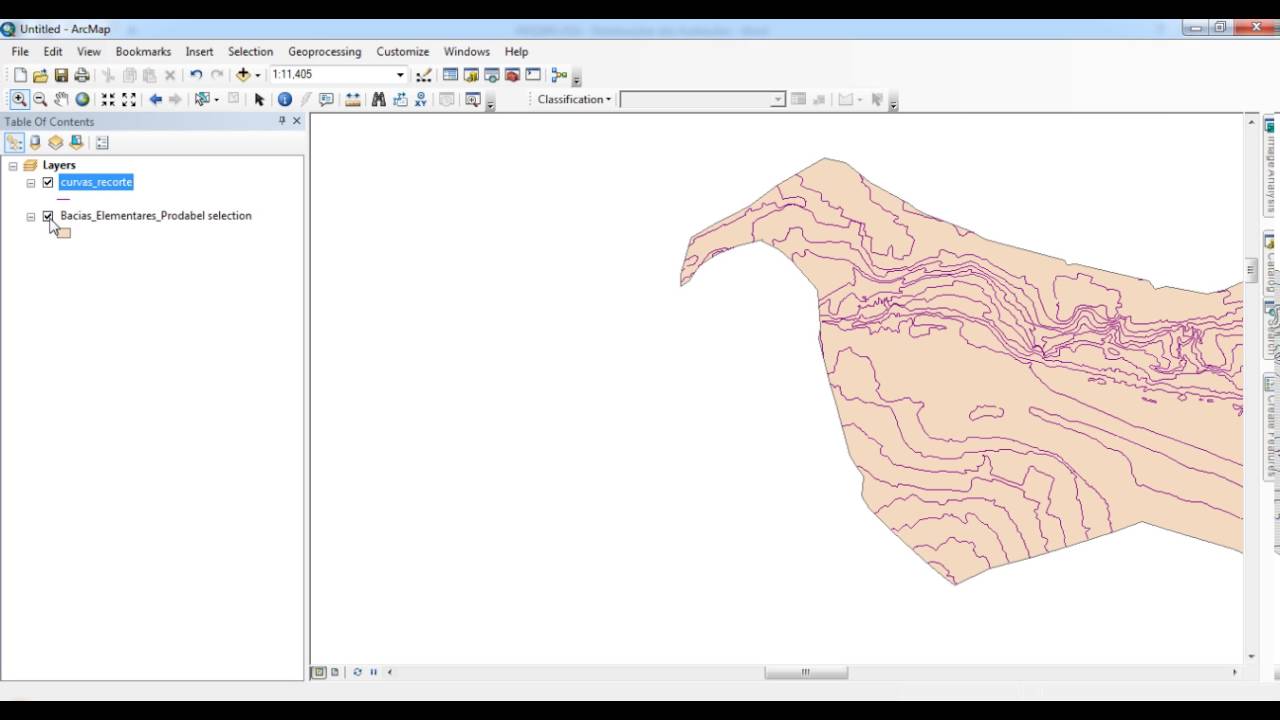Click the vertical map scrollbar thumb
This screenshot has width=1280, height=720.
[1251, 269]
